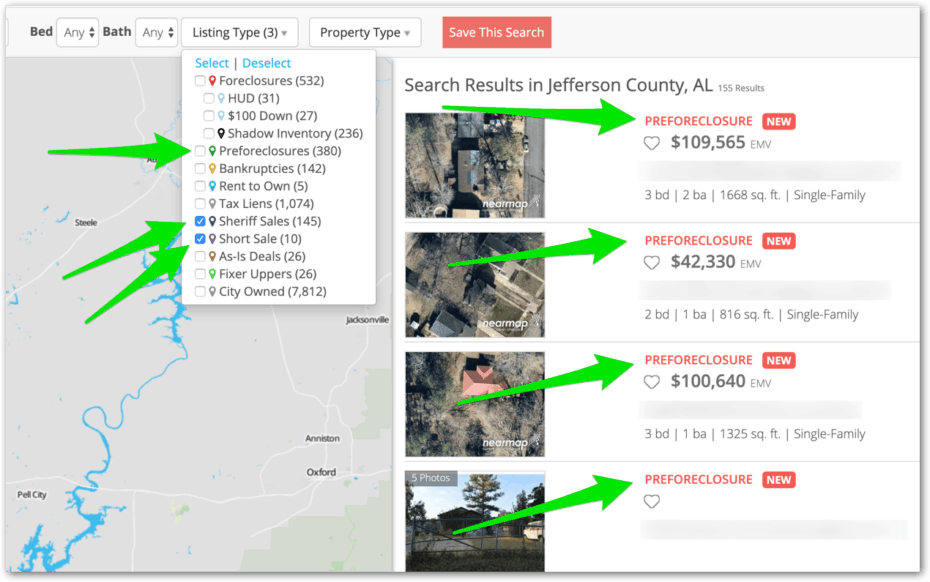Collapse the Listing Type (3) dropdown
Screen dimensions: 930x582
[x=239, y=33]
